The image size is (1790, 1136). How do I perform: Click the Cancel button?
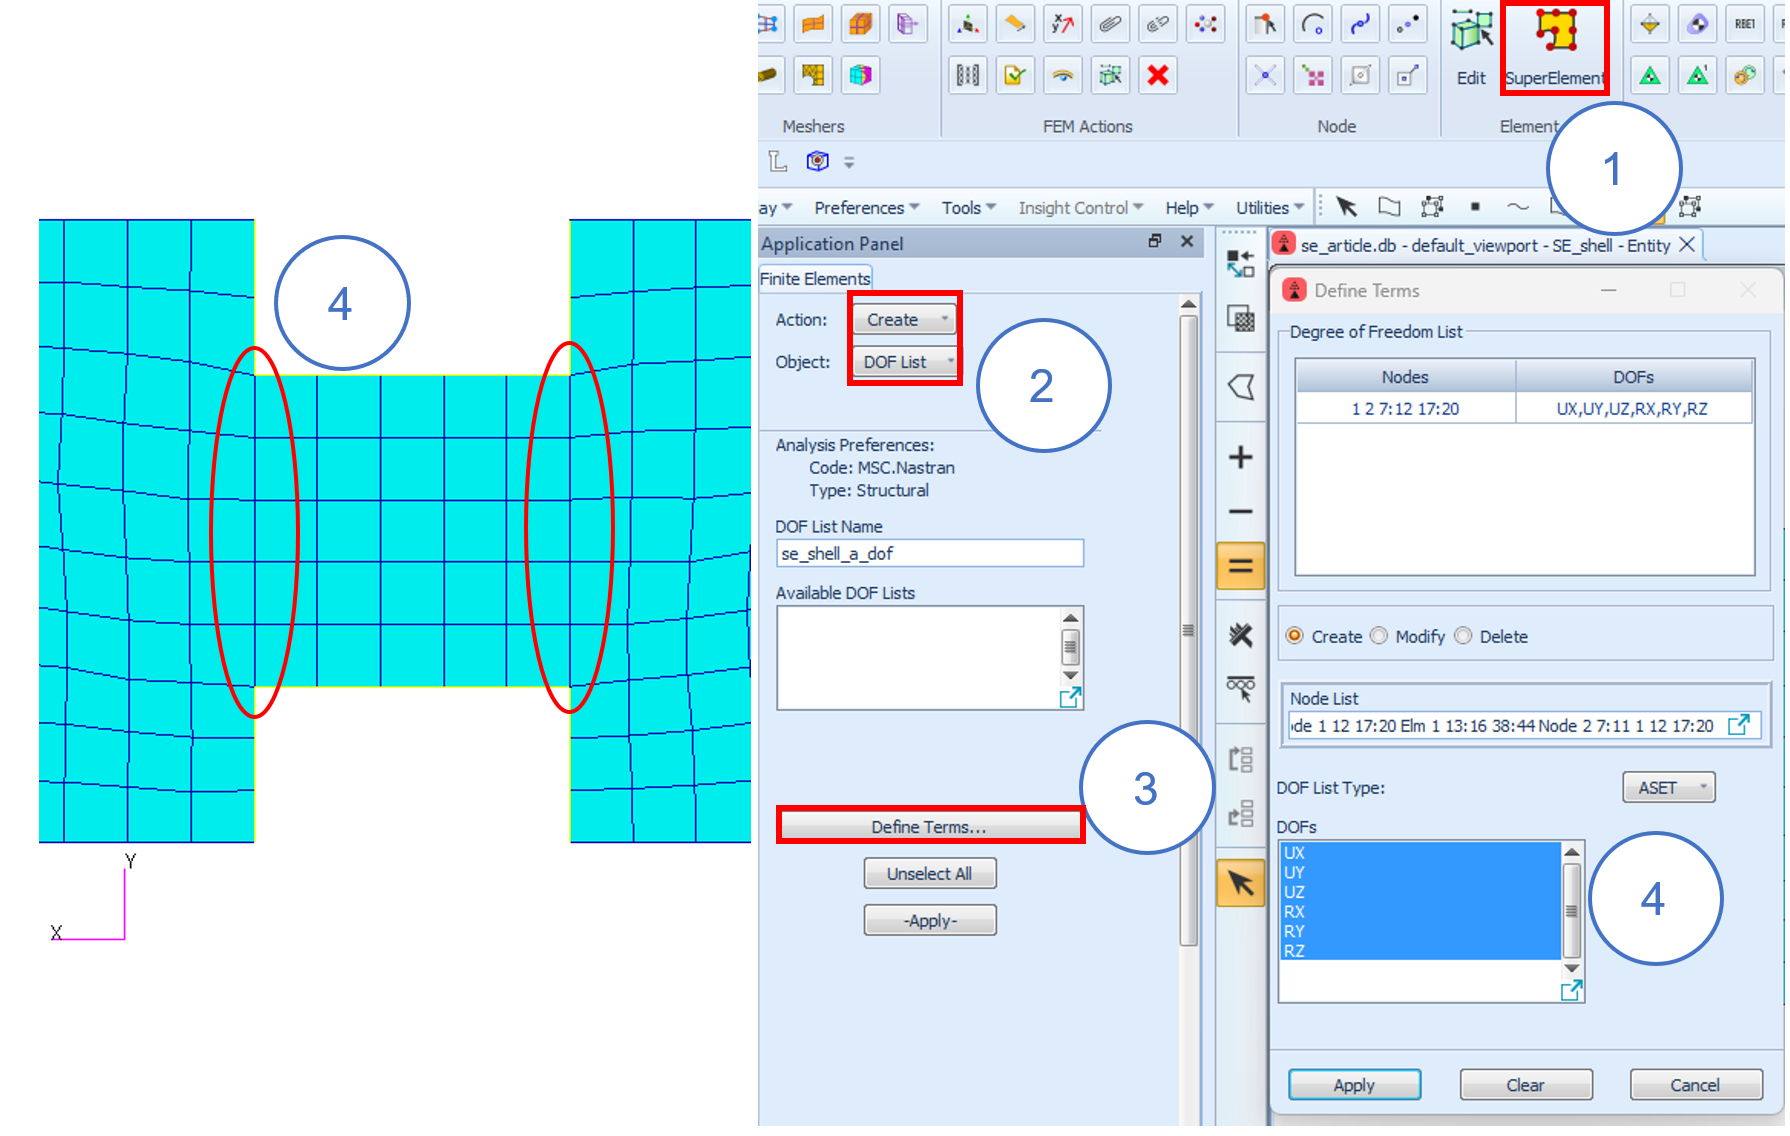(x=1695, y=1085)
